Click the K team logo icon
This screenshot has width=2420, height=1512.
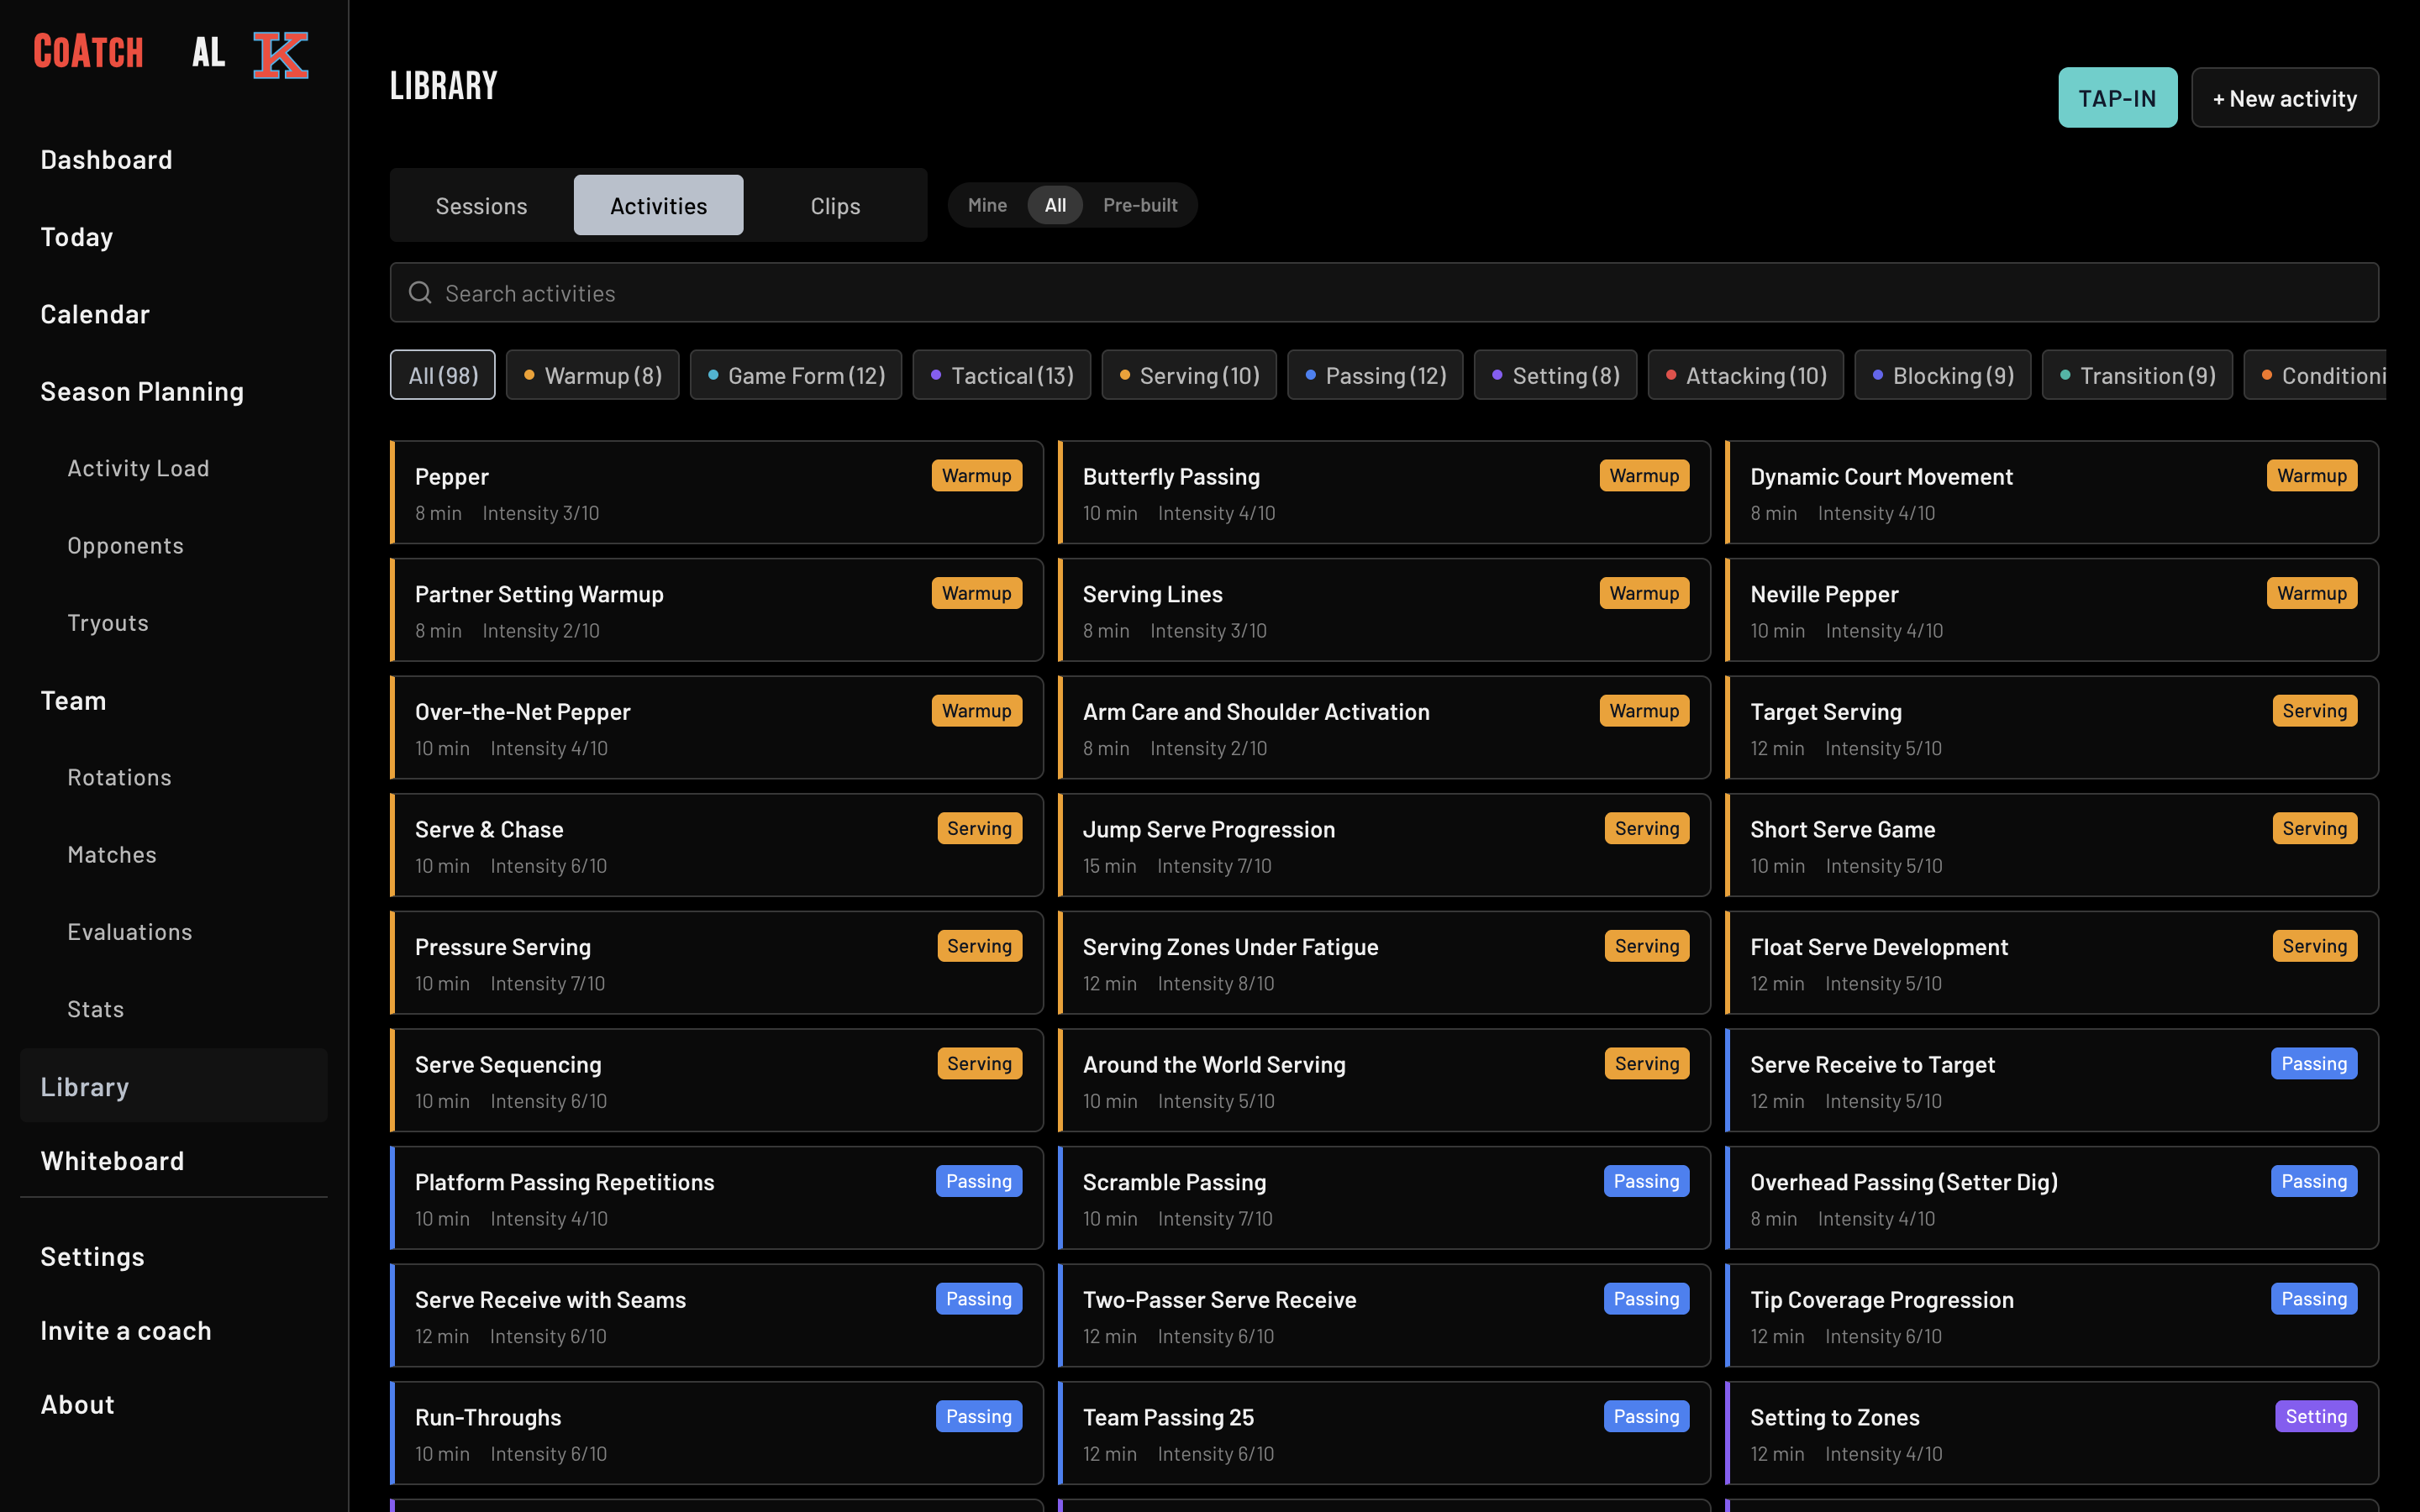(x=280, y=54)
